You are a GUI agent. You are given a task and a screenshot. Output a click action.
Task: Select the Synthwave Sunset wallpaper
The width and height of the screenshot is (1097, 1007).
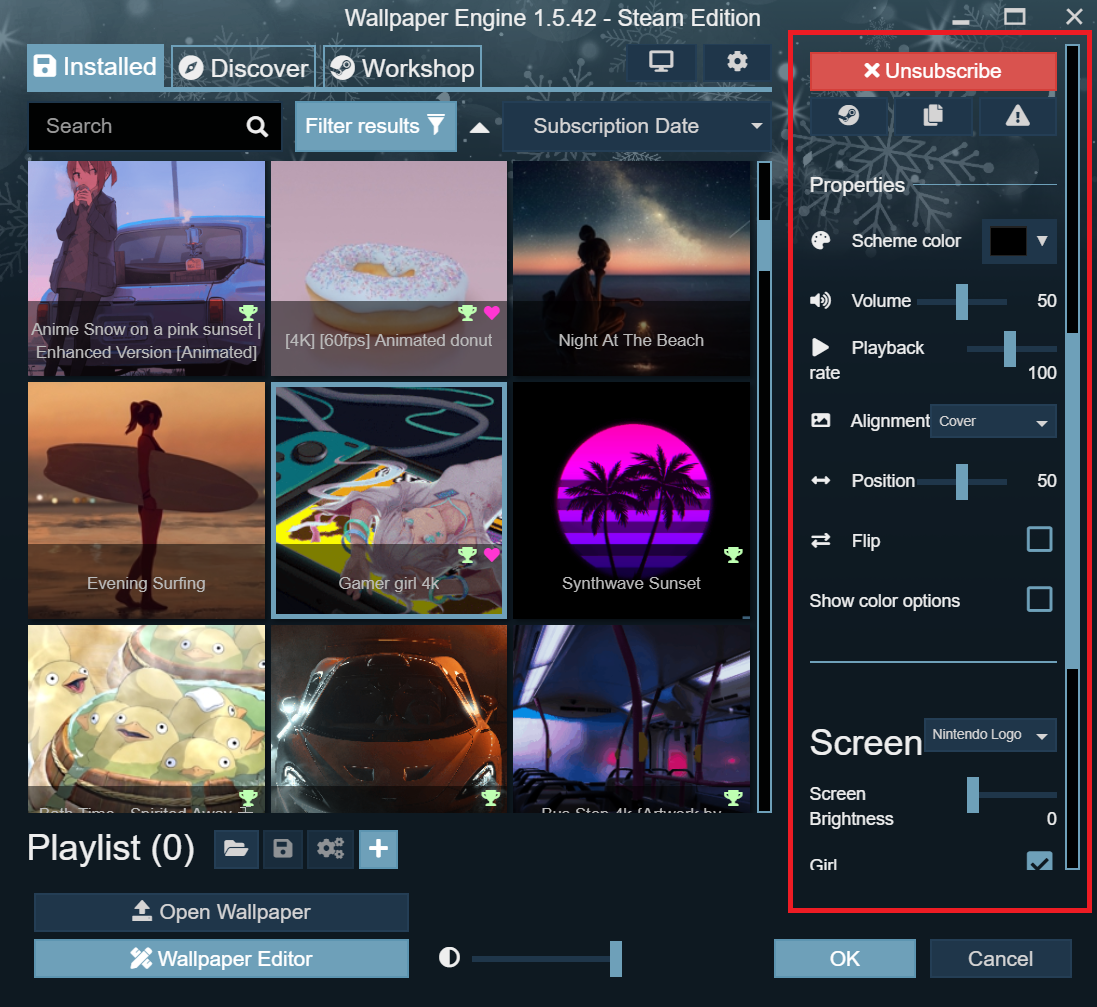tap(631, 500)
